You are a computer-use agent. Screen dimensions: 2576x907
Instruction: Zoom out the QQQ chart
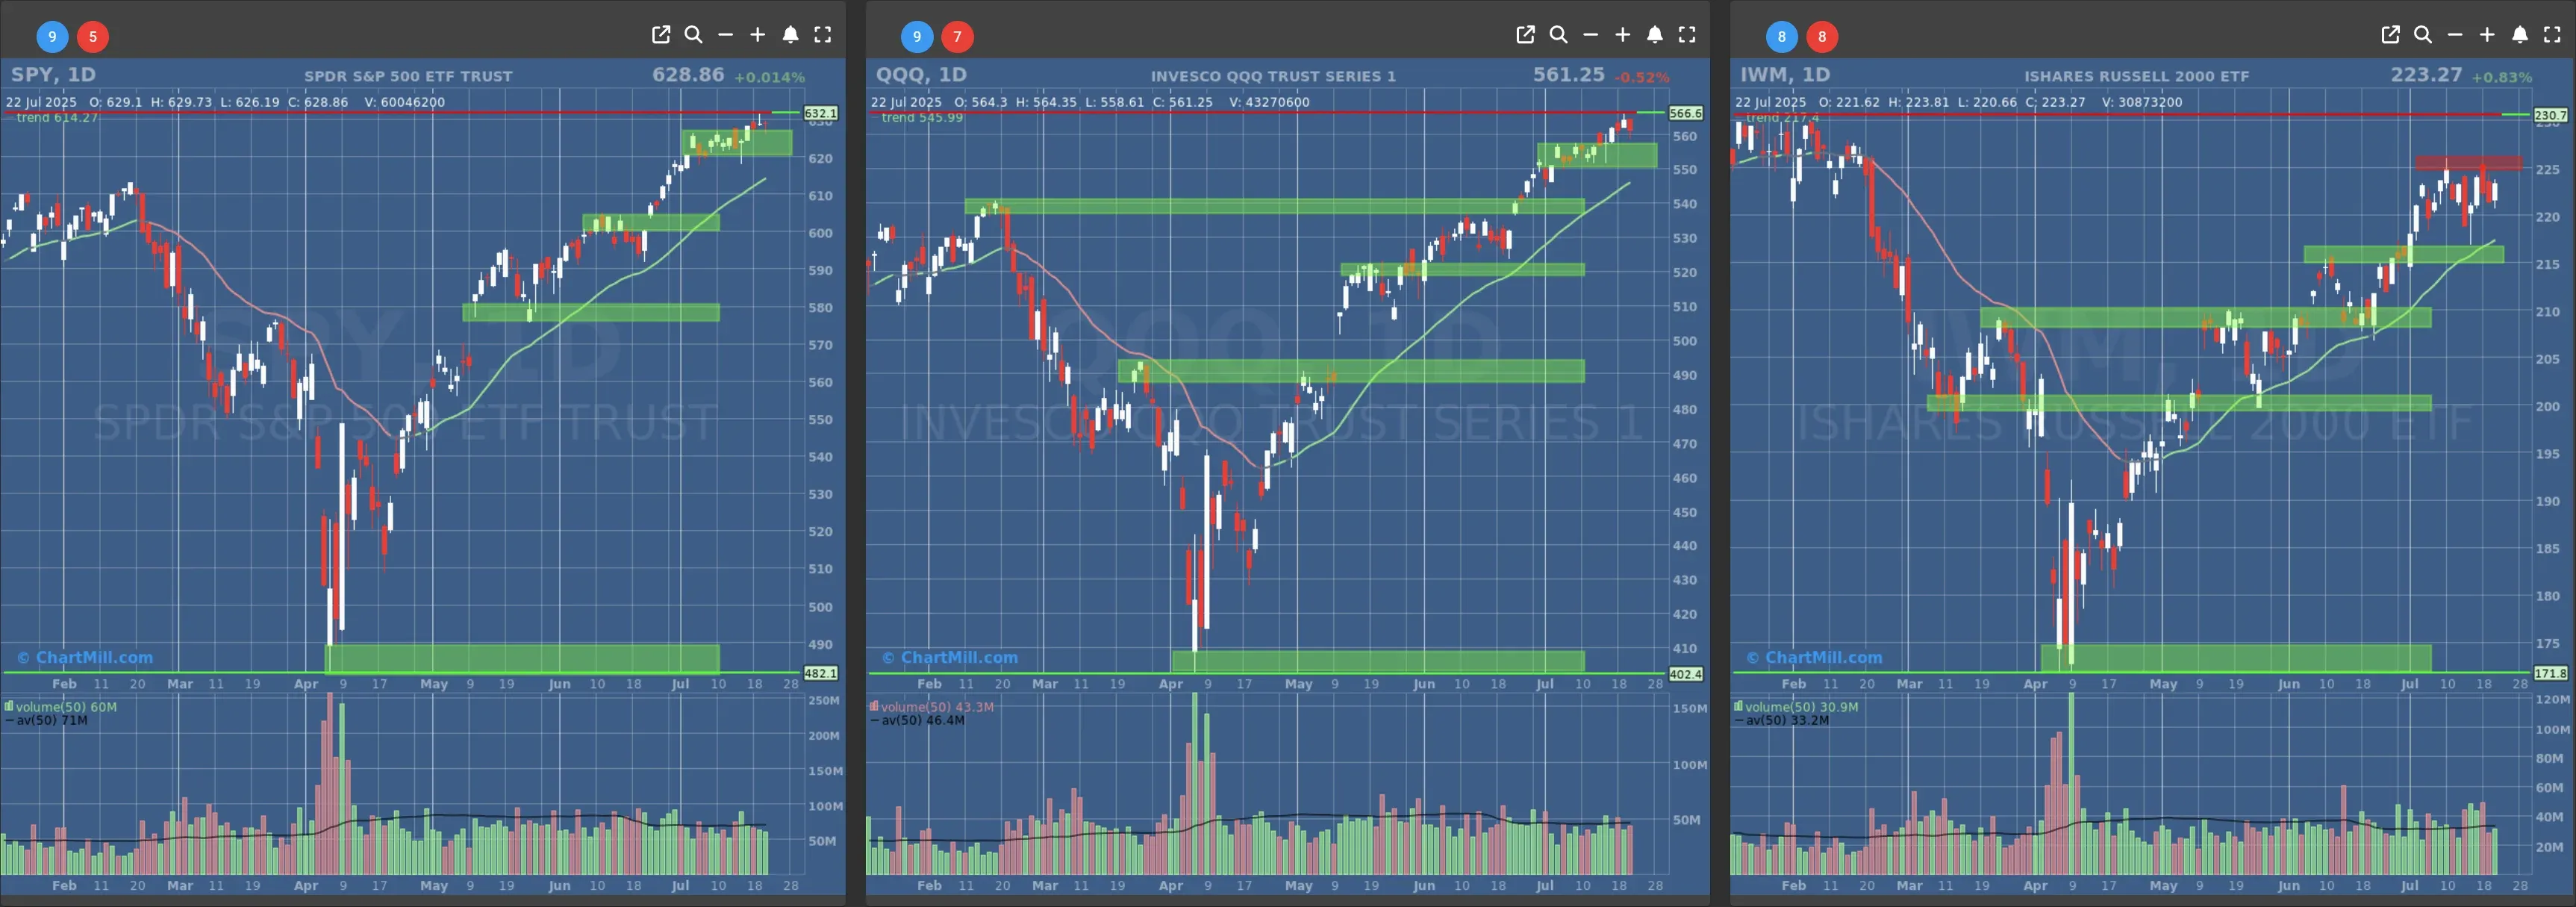click(x=1591, y=35)
